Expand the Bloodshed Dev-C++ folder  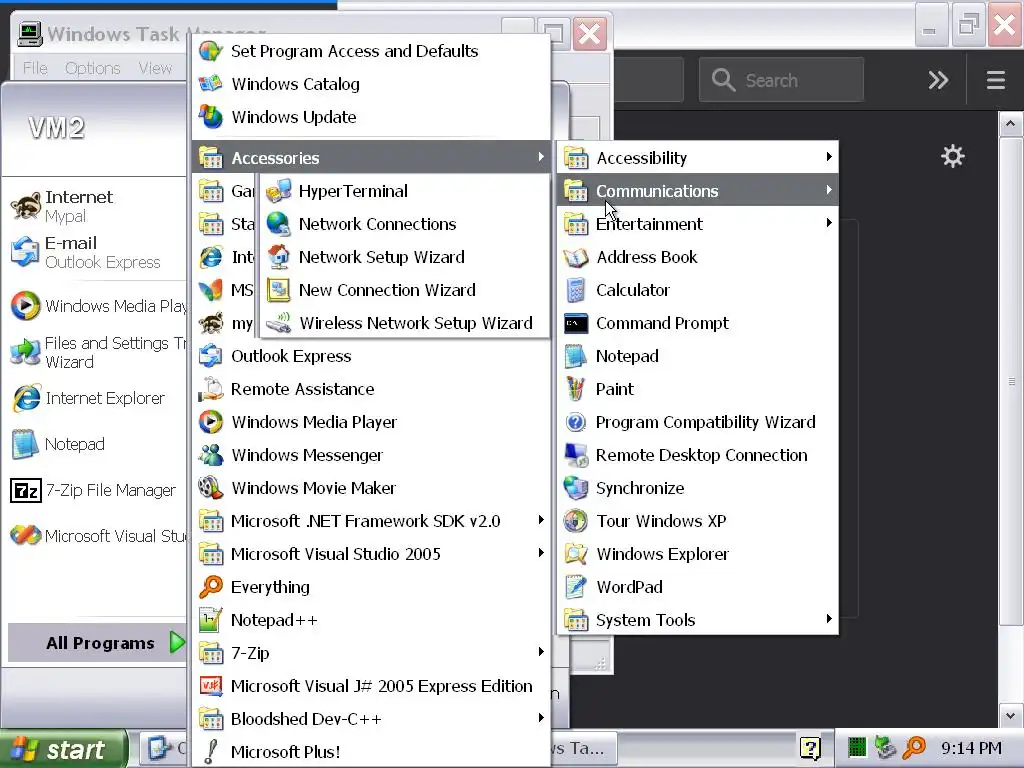[371, 718]
